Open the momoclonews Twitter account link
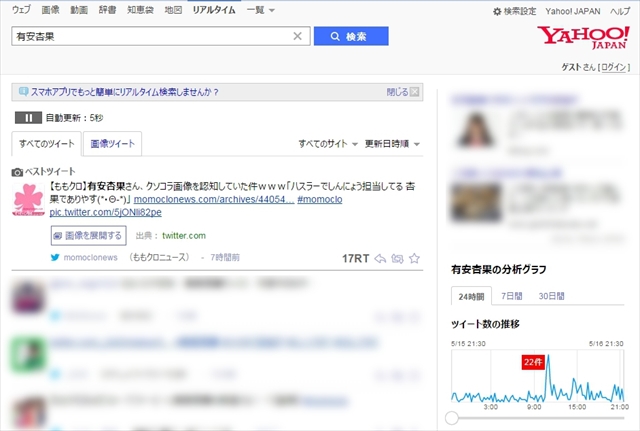The image size is (640, 431). [x=91, y=258]
